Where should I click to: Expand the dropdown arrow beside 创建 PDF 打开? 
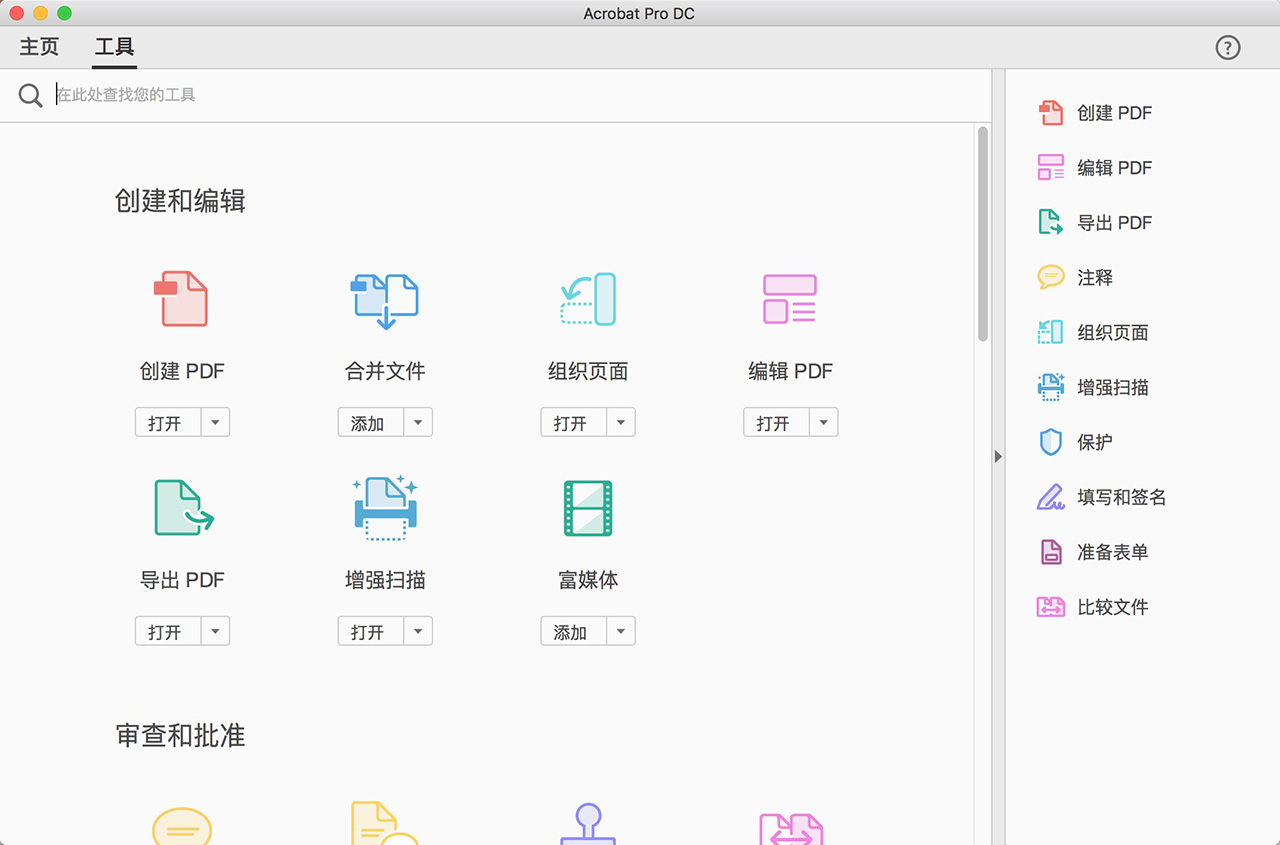[x=215, y=422]
